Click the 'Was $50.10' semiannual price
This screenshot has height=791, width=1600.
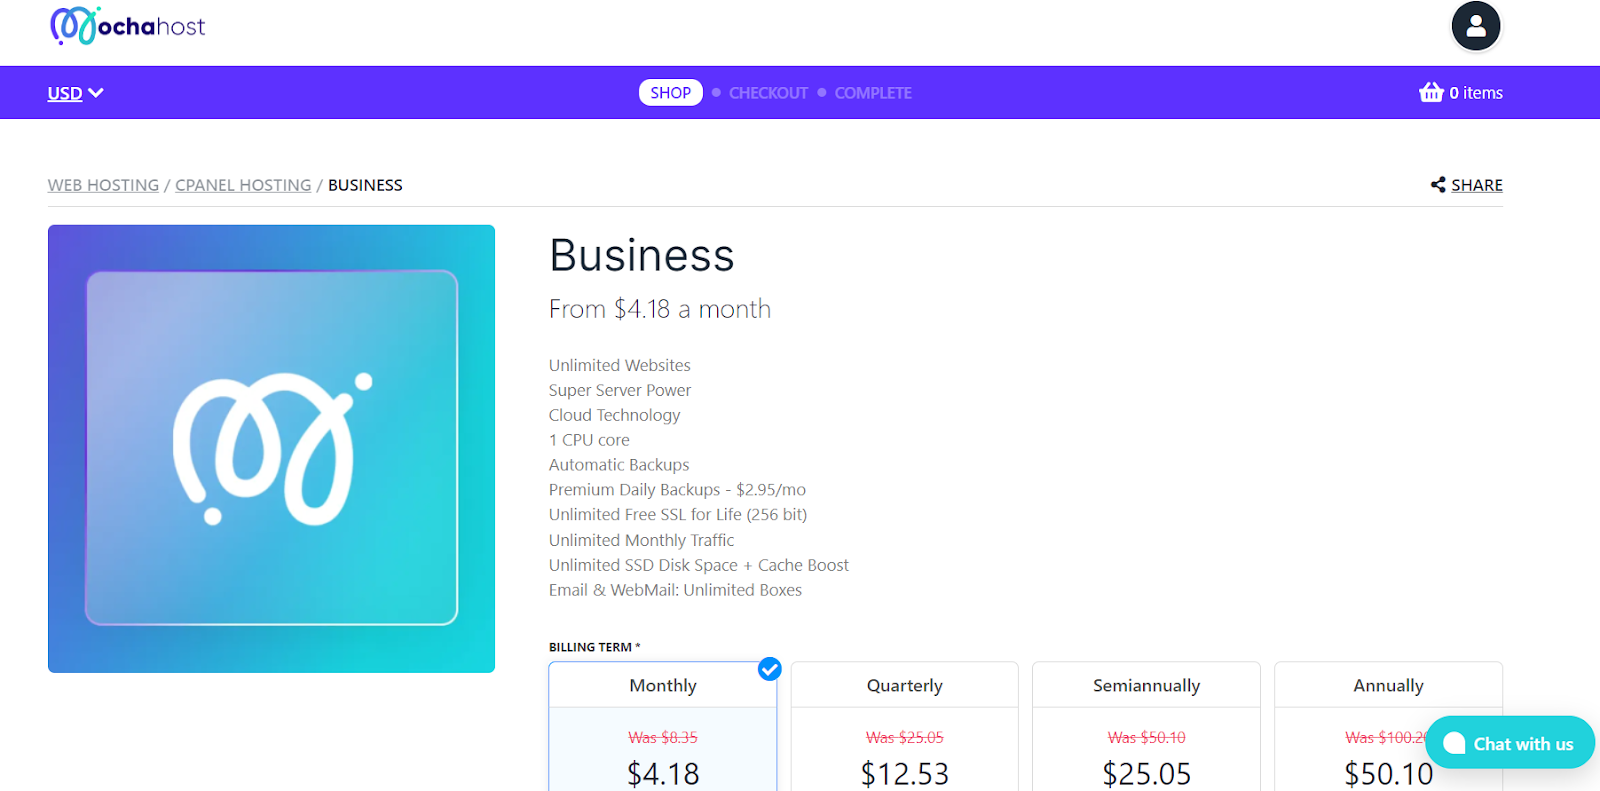(1146, 738)
